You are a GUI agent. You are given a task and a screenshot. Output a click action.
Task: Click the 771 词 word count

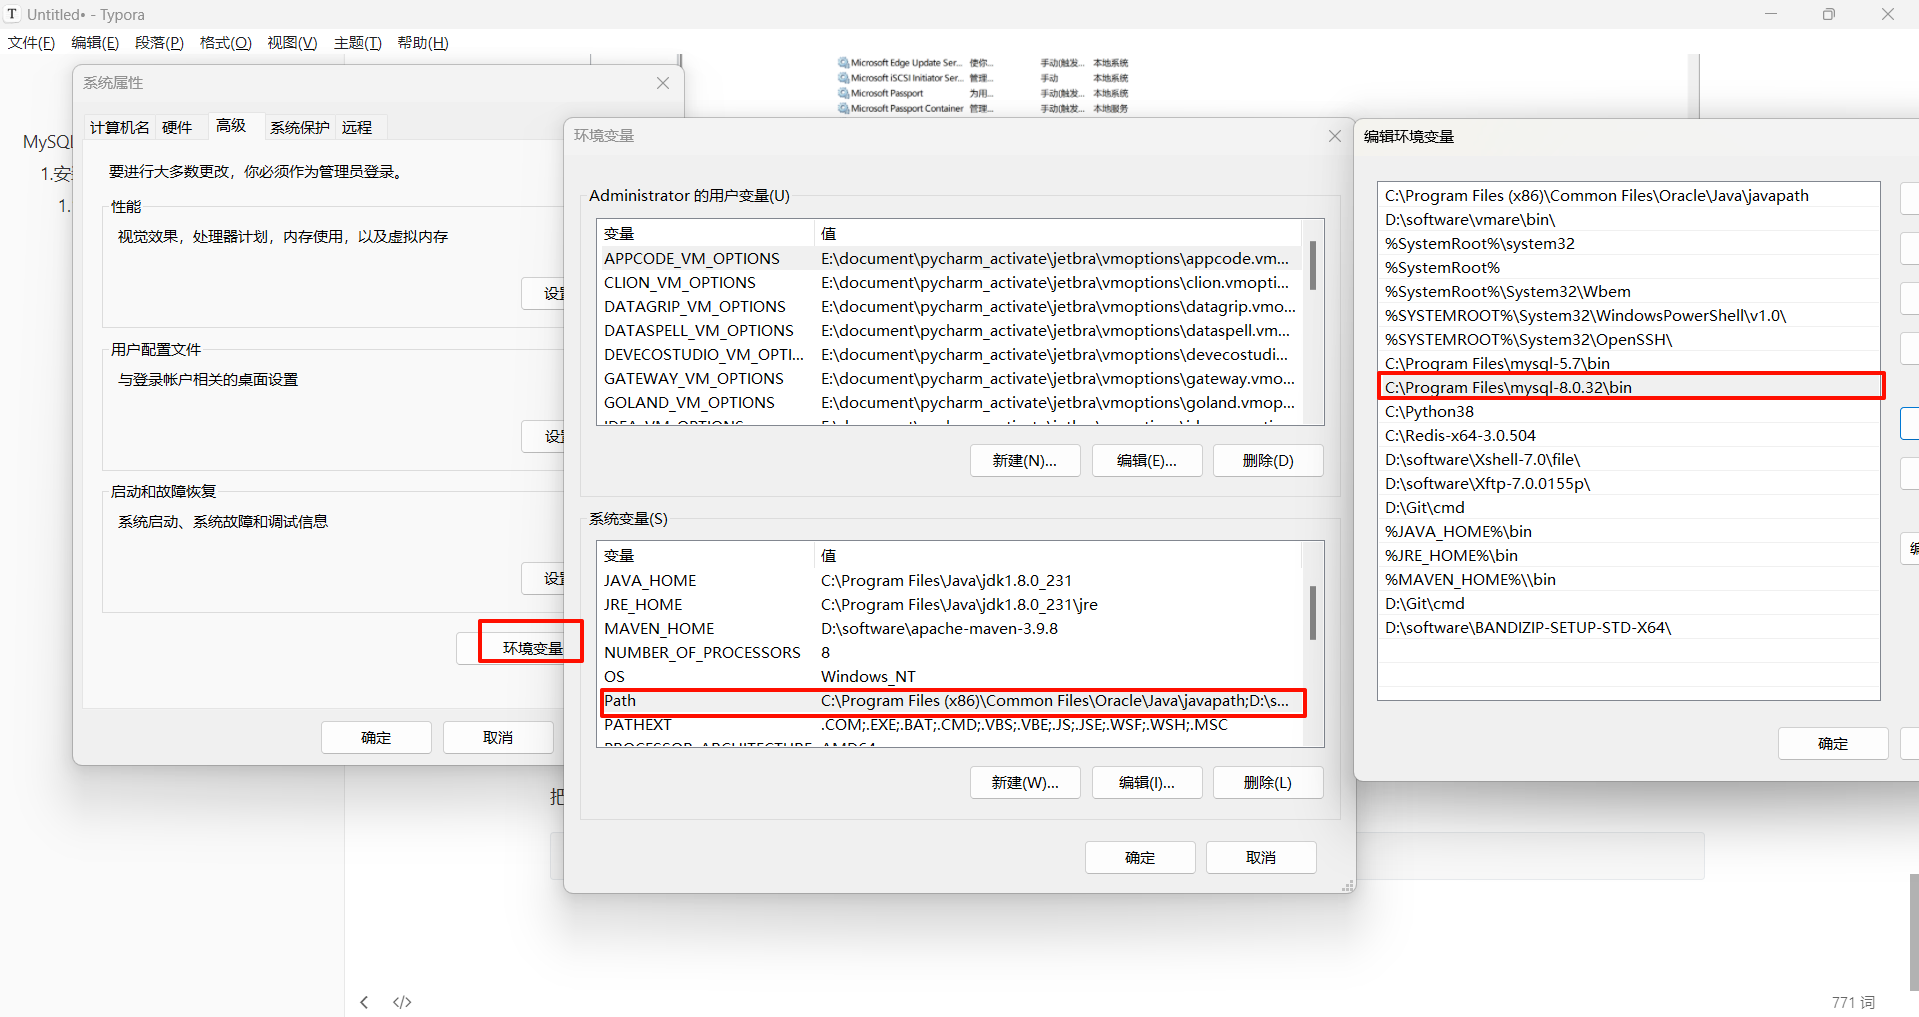click(x=1853, y=1002)
